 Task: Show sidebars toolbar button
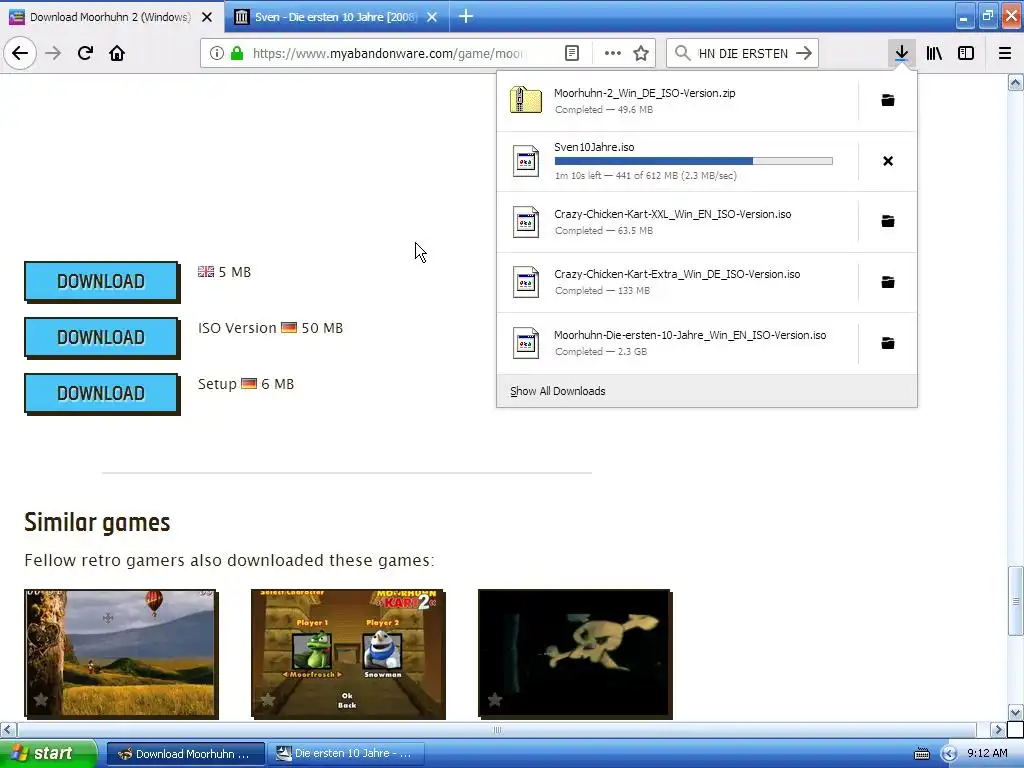tap(966, 53)
